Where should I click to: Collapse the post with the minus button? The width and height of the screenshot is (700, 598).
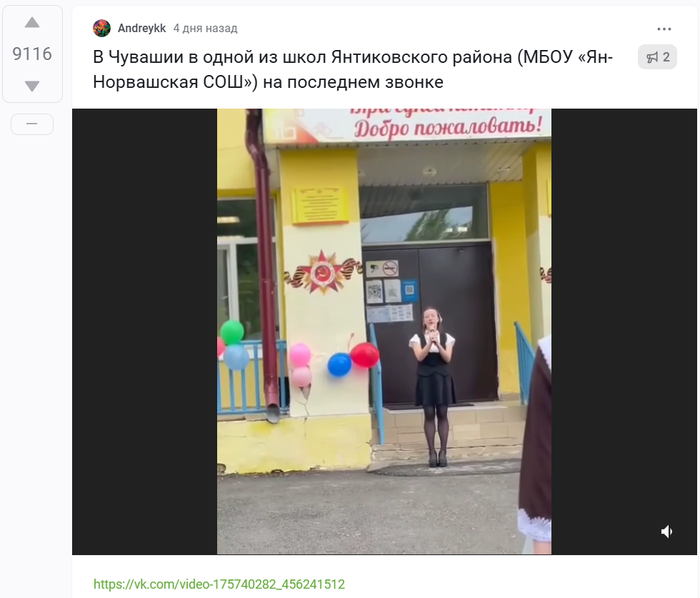[32, 124]
